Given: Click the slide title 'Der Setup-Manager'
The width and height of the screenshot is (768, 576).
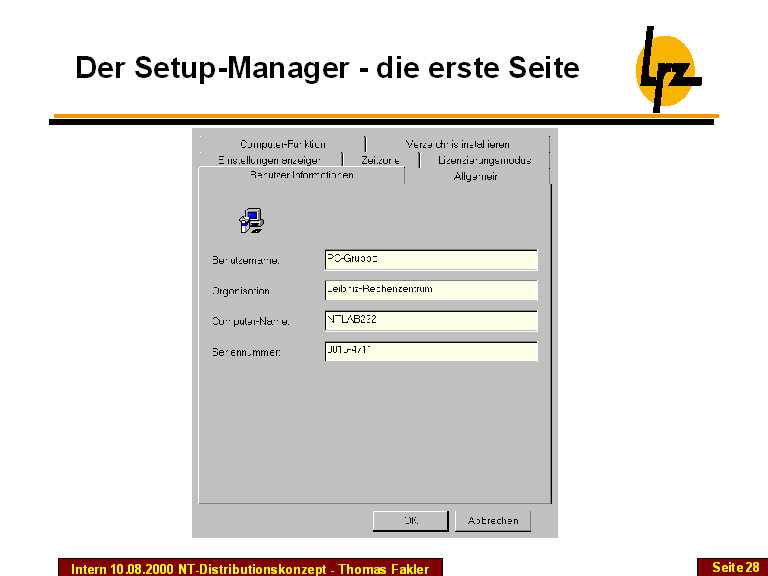Looking at the screenshot, I should click(327, 68).
